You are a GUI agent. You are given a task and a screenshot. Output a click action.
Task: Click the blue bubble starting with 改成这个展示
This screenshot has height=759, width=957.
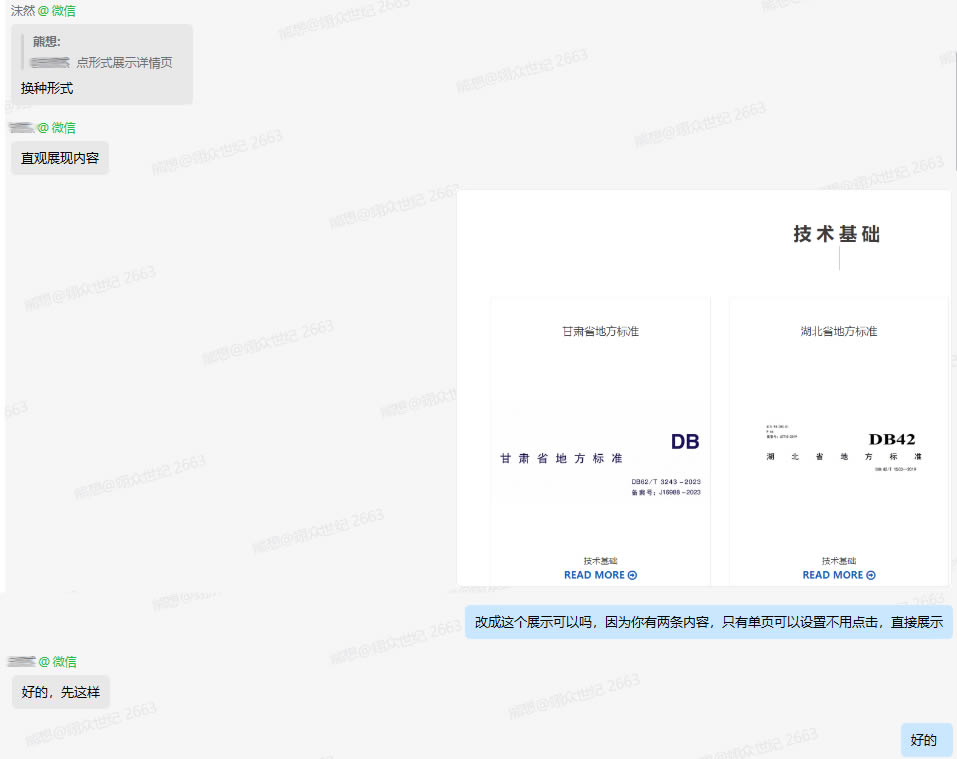[x=708, y=621]
